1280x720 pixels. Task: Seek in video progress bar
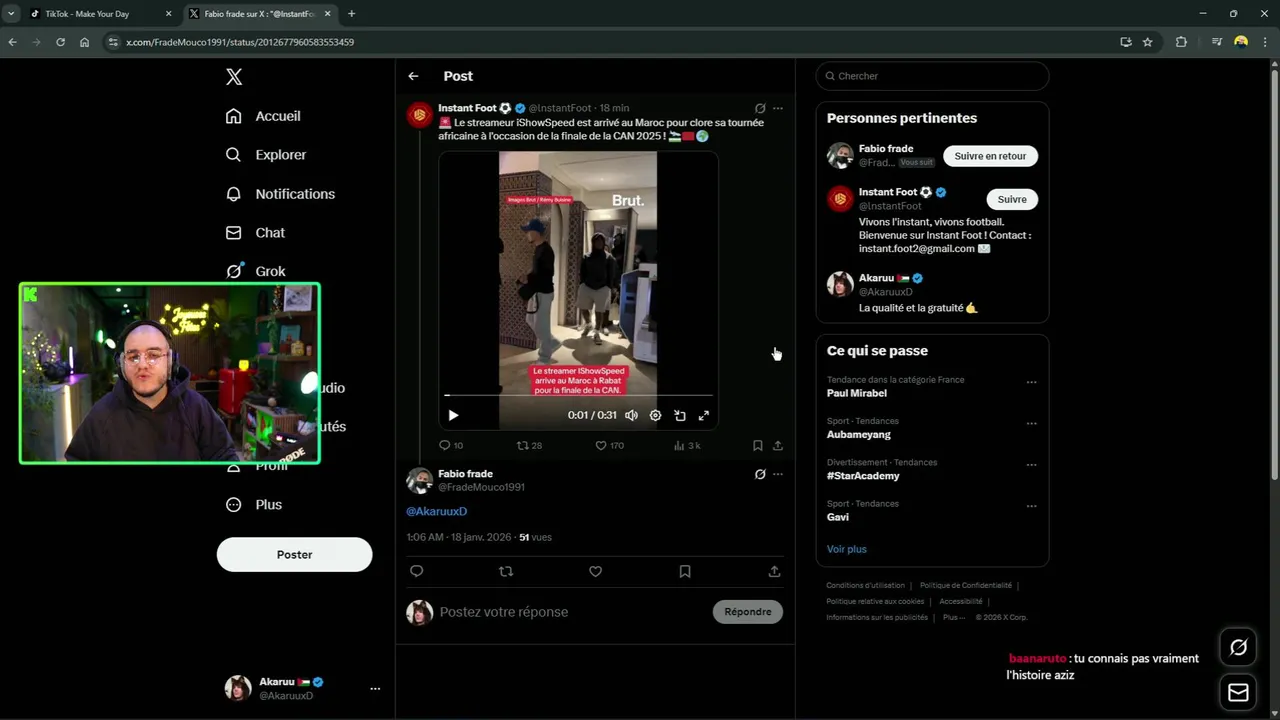tap(579, 396)
